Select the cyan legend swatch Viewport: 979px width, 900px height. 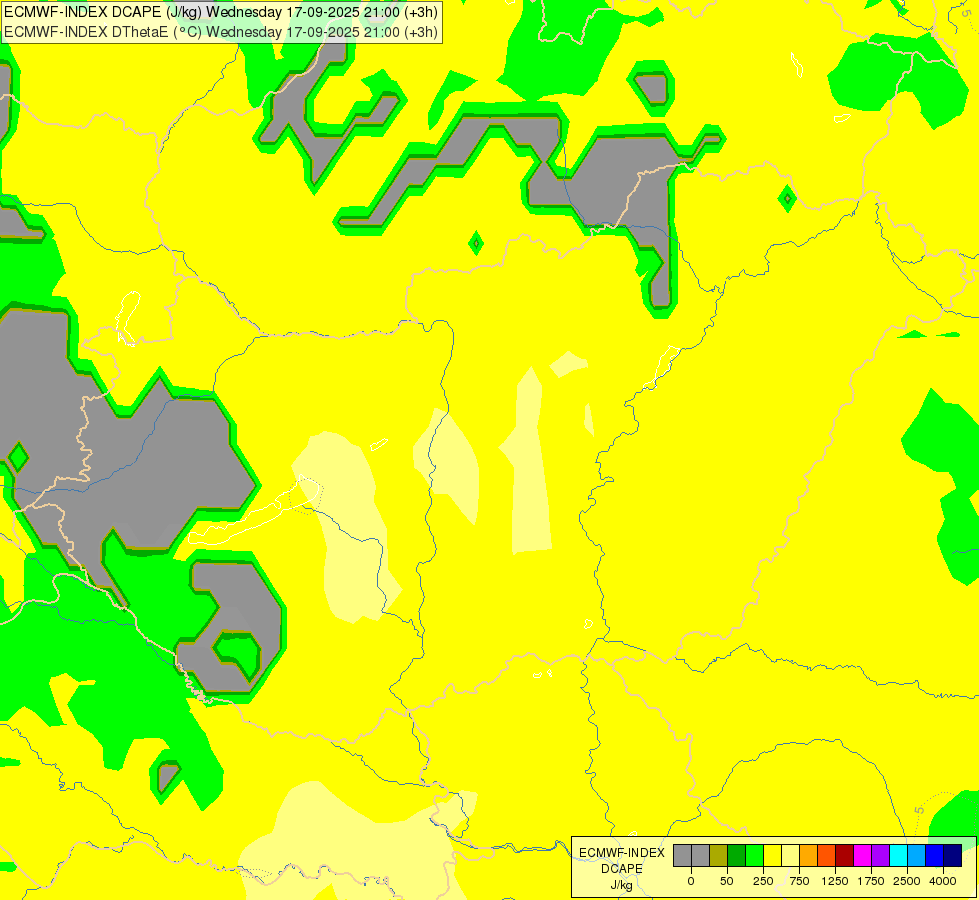tap(898, 855)
